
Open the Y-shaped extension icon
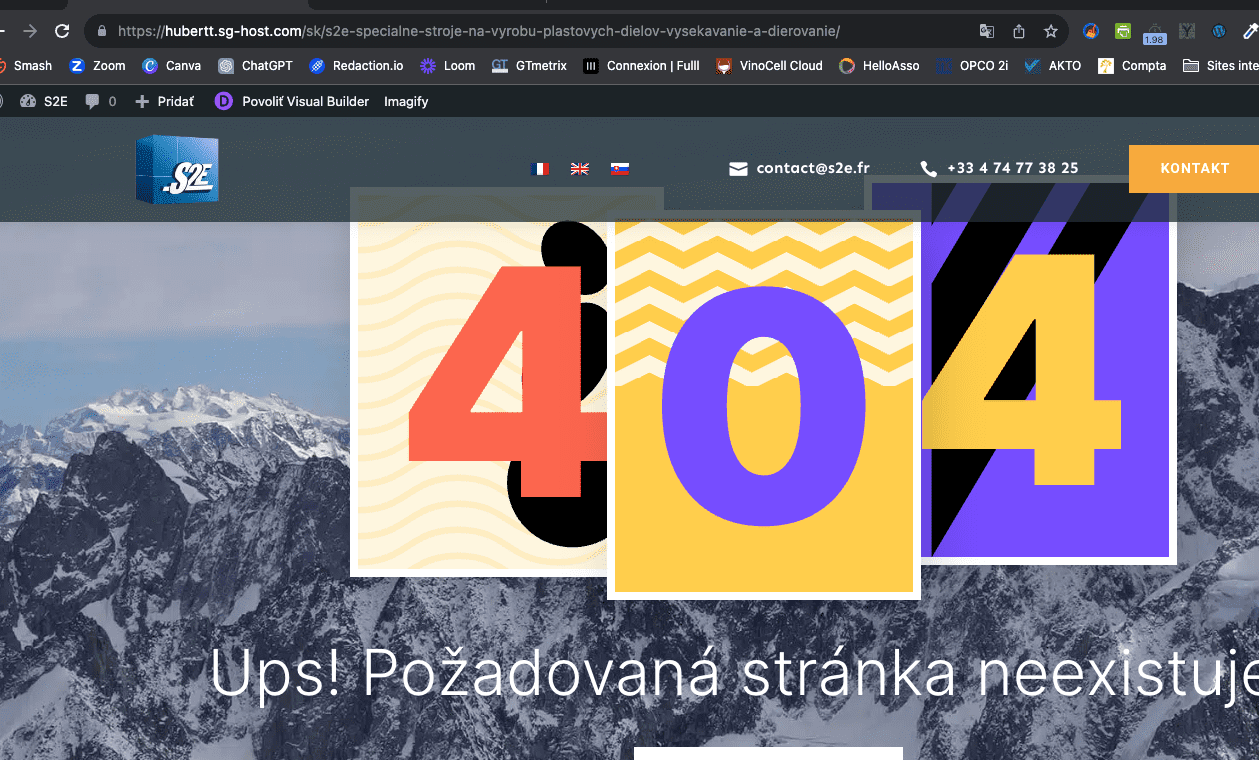(x=1187, y=31)
